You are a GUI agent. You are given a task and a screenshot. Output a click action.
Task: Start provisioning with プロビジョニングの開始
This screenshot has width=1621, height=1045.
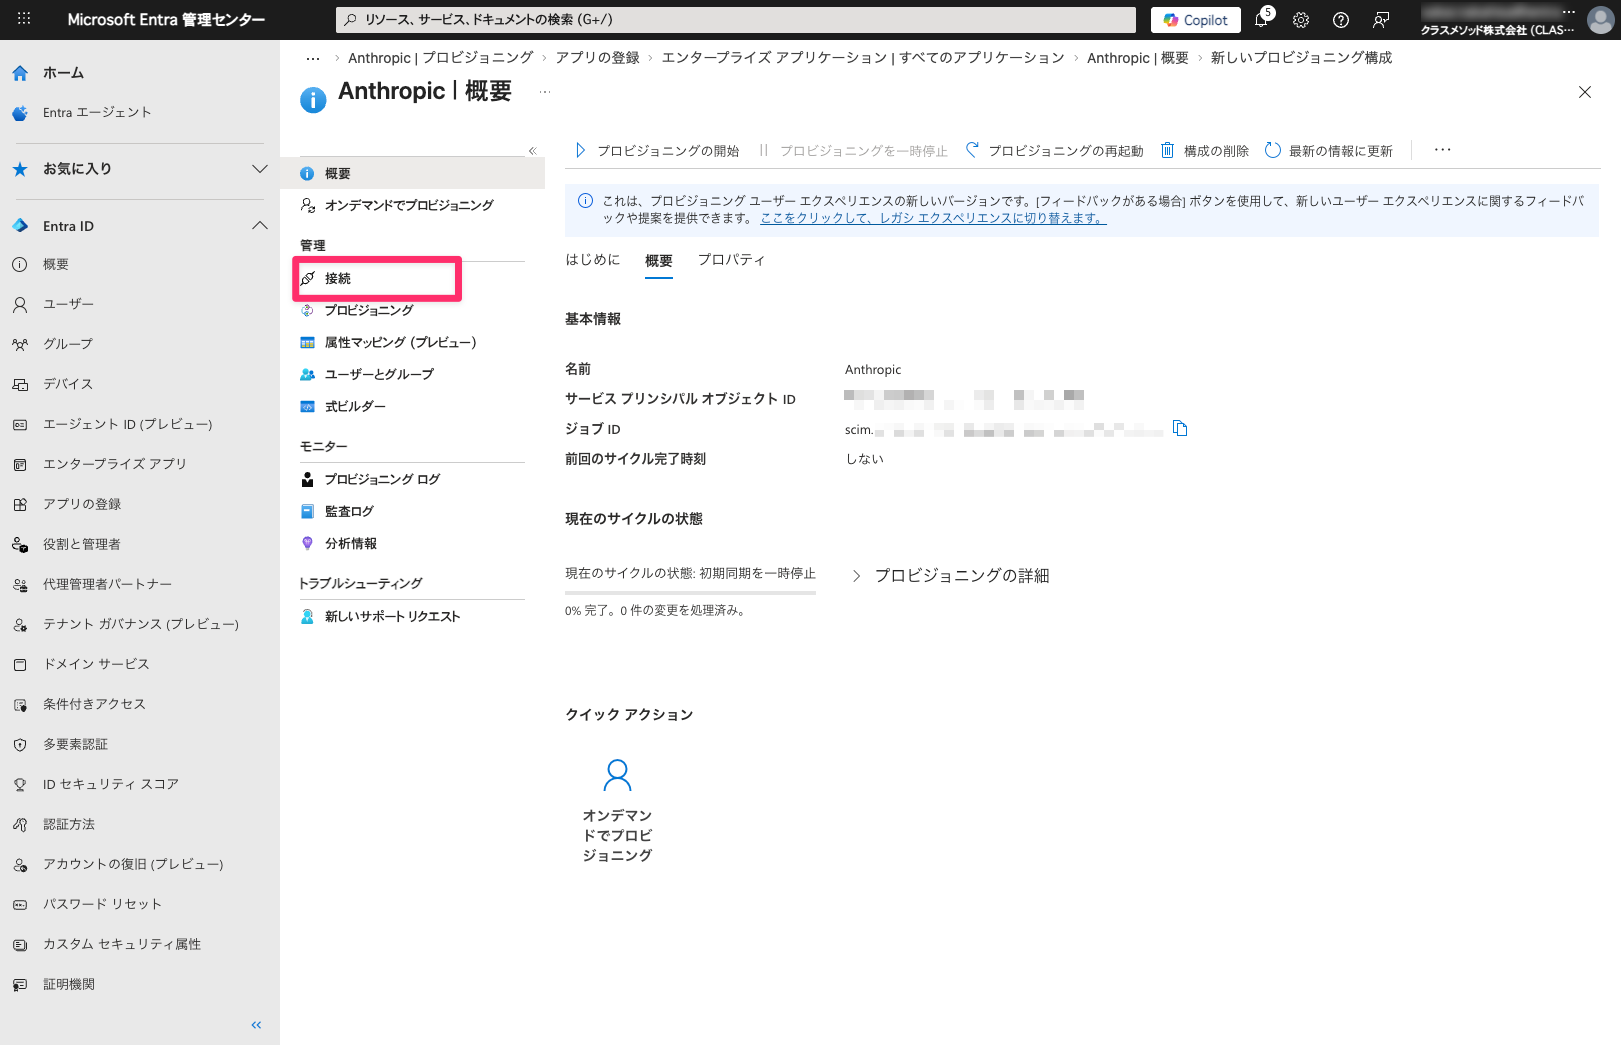coord(658,151)
